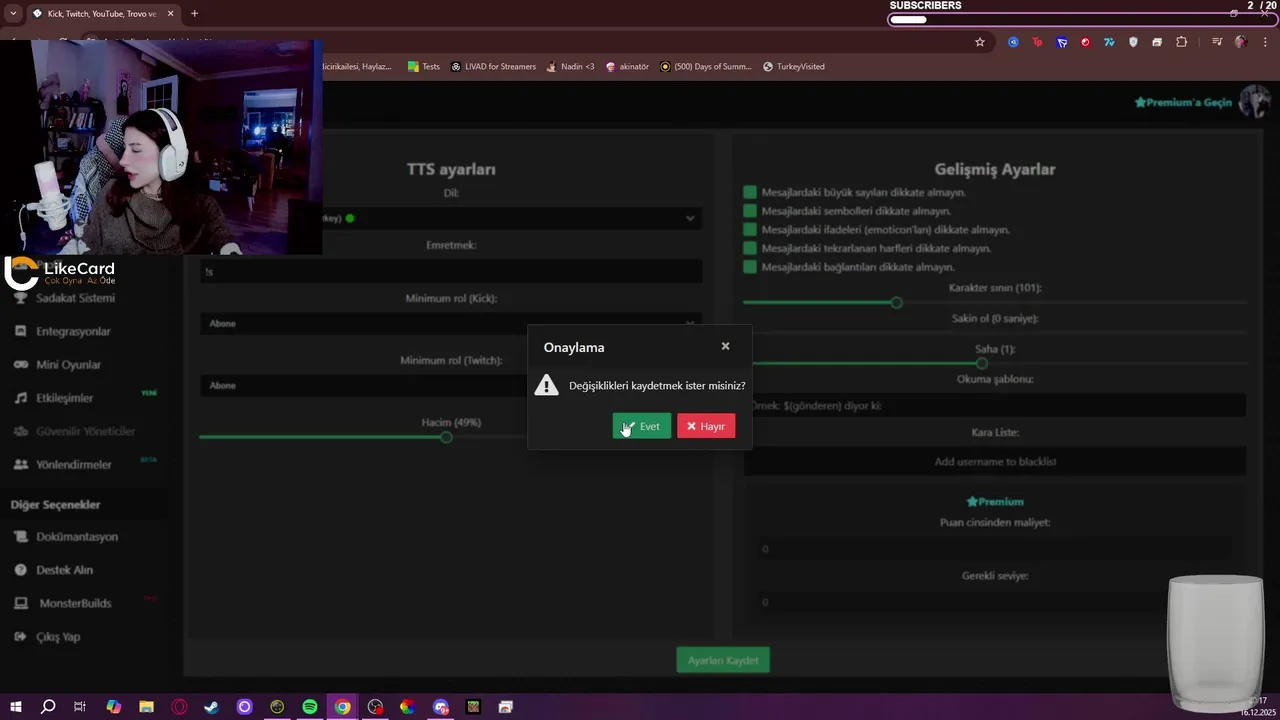Screen dimensions: 1280x720
Task: Open Destek Alın help sidebar item
Action: pos(53,570)
